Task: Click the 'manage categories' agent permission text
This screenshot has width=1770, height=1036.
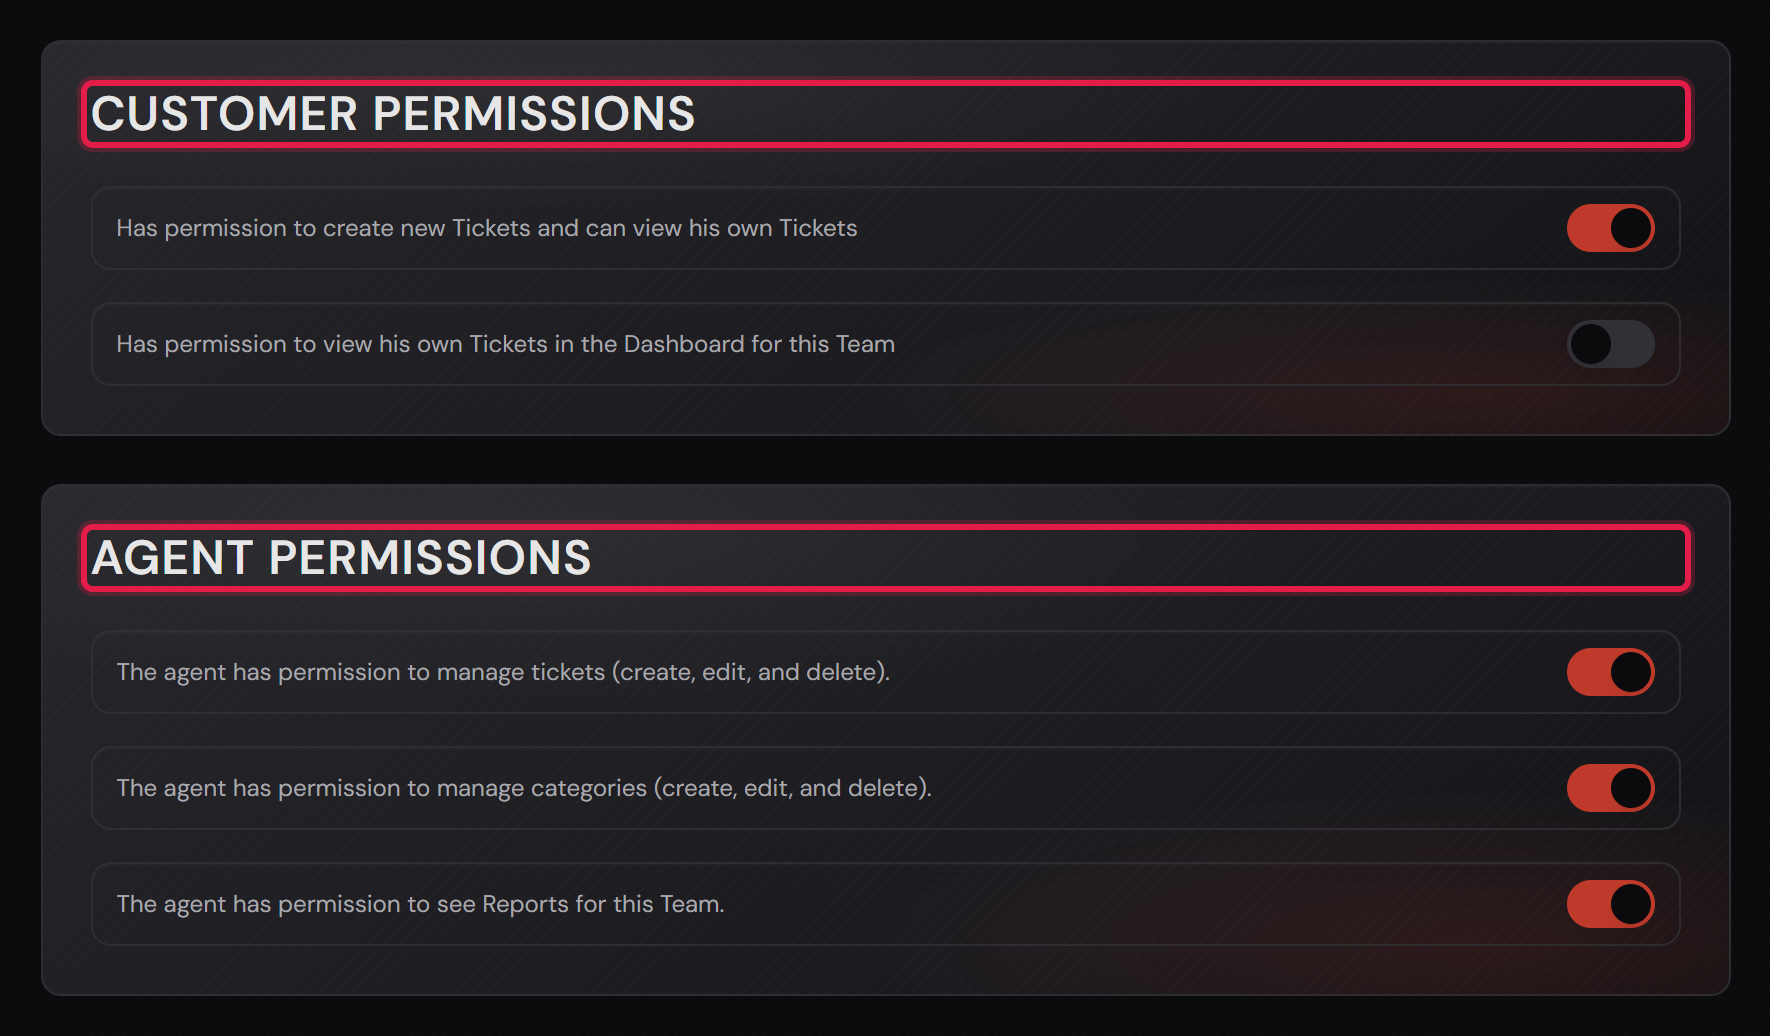Action: point(524,788)
